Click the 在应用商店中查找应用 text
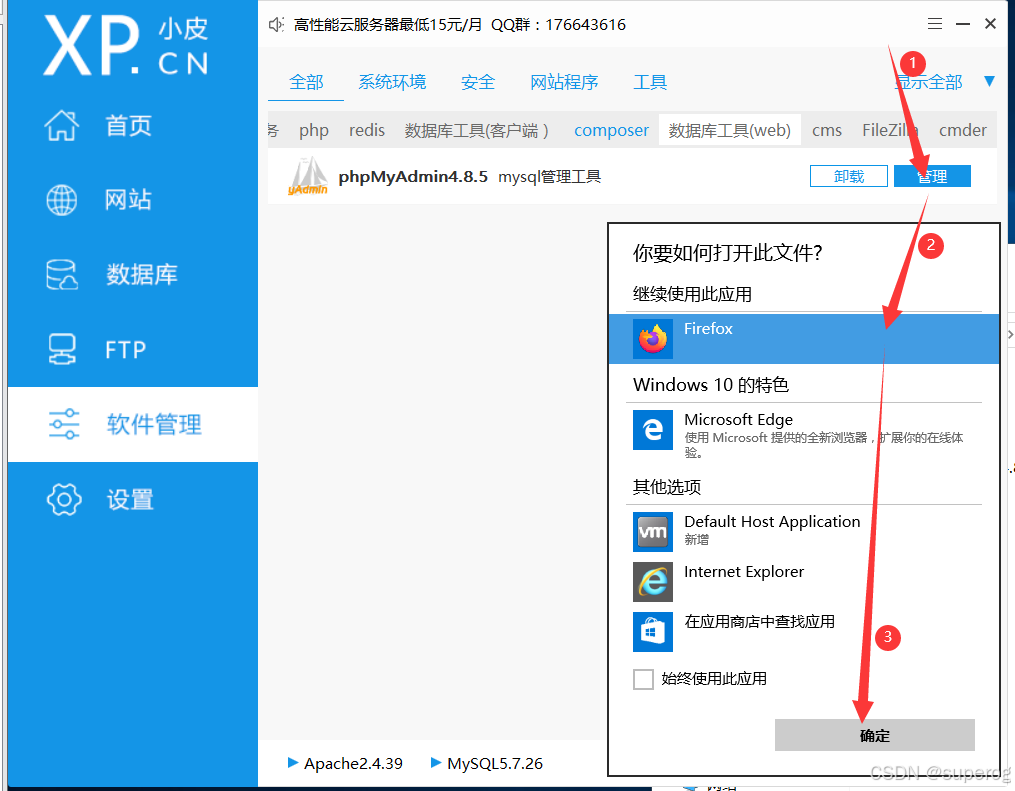1015x791 pixels. coord(759,621)
